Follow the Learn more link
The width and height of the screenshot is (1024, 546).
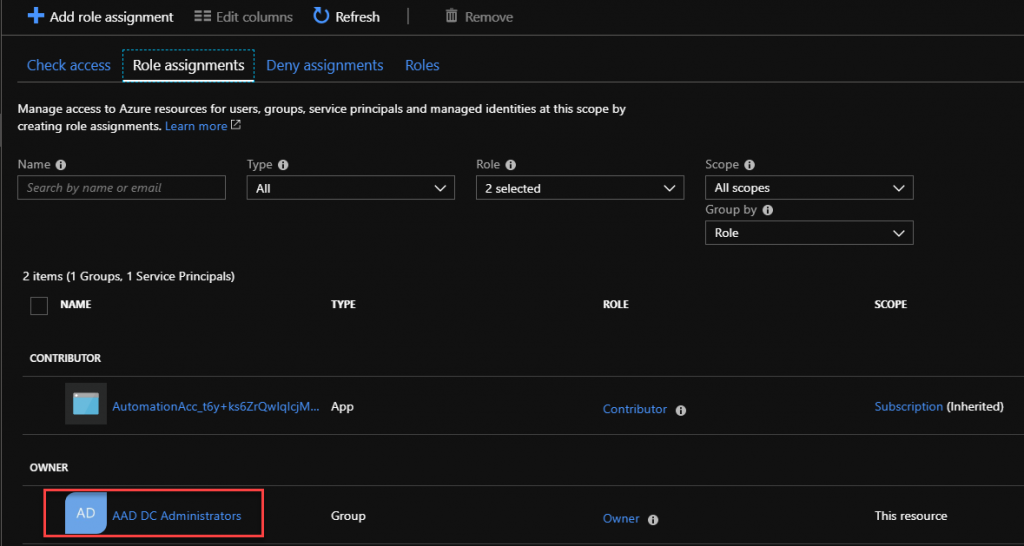[x=196, y=126]
